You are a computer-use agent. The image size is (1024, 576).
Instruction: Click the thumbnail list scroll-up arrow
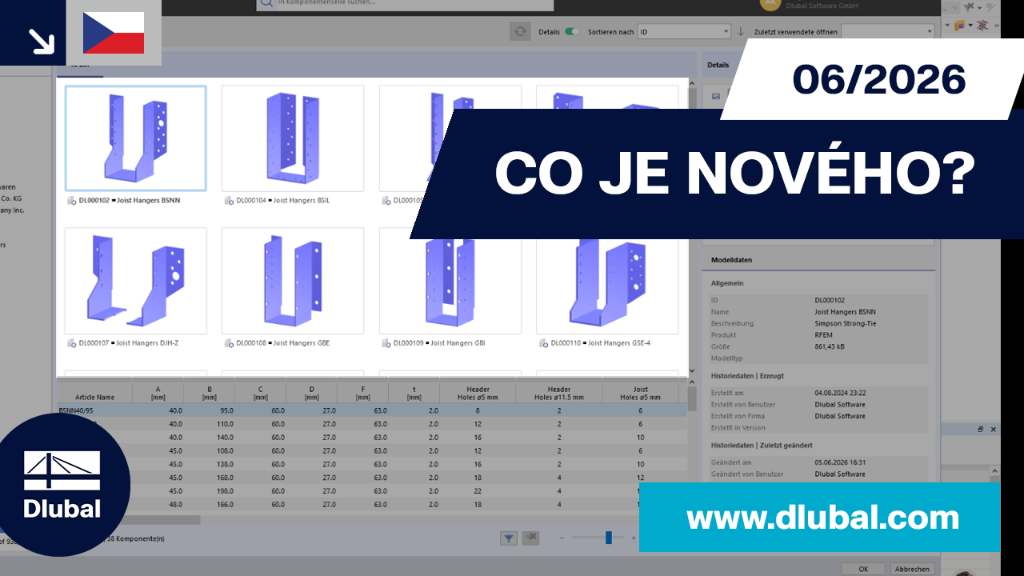[x=692, y=84]
